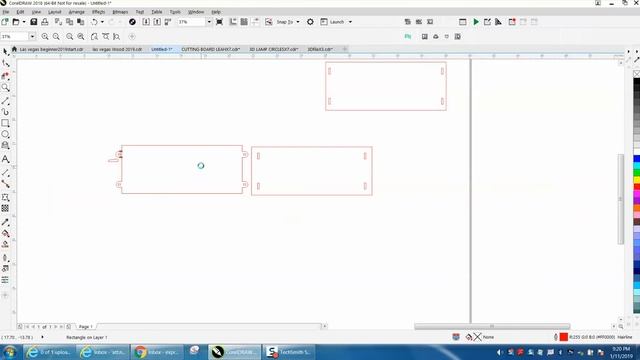Click the Zoom out magnifier icon
640x360 pixels.
click(56, 36)
